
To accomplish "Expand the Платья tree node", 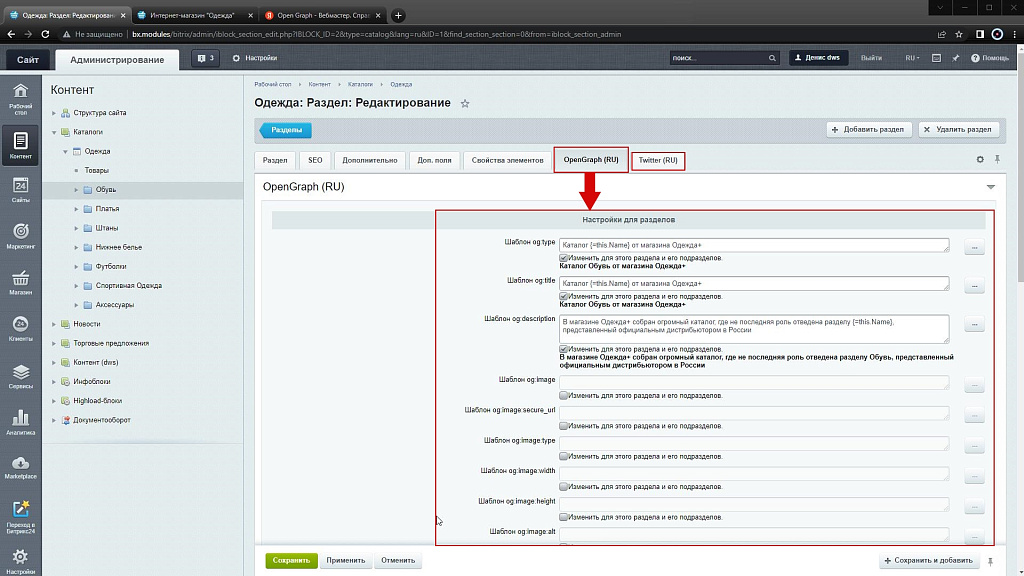I will point(75,209).
